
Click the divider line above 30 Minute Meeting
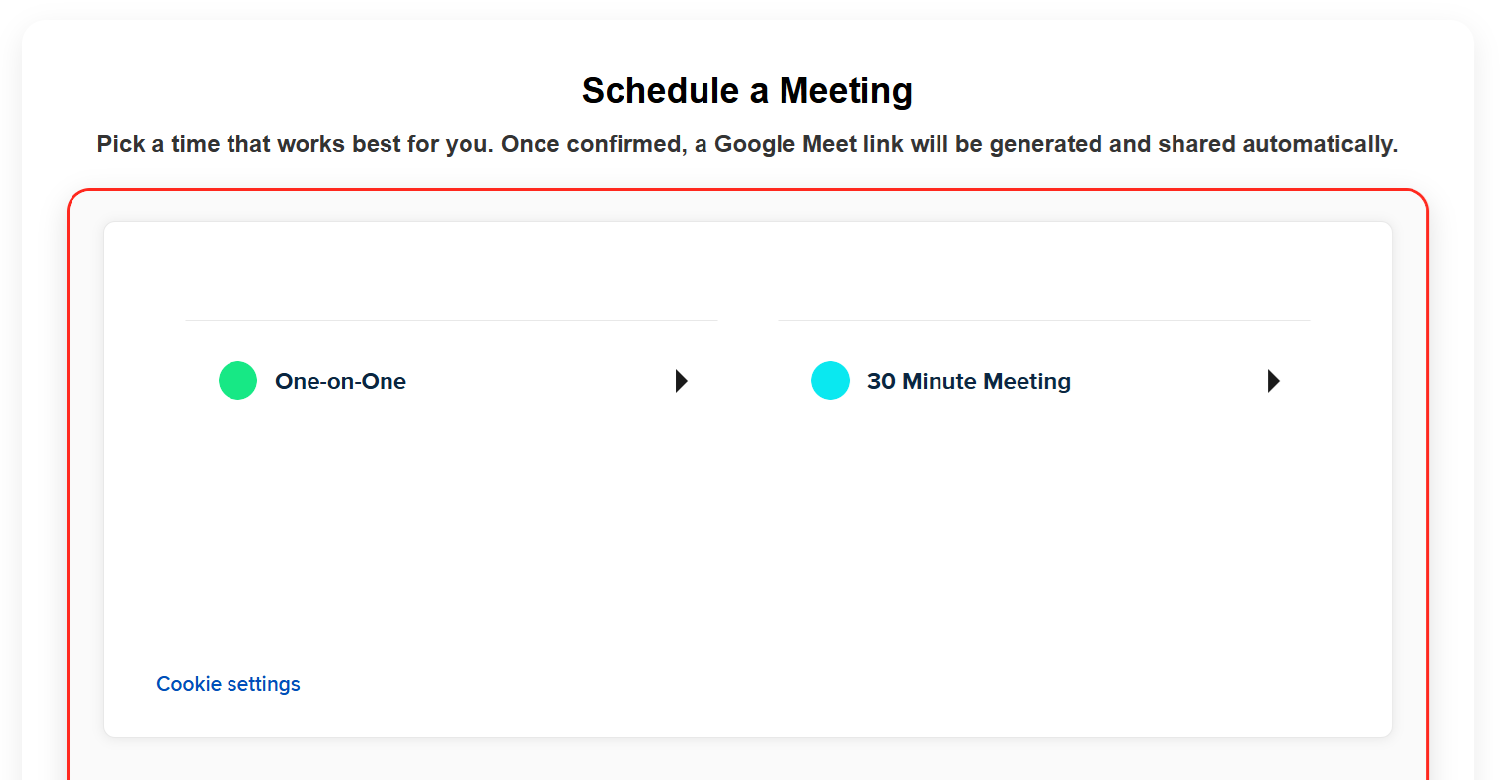click(1043, 320)
